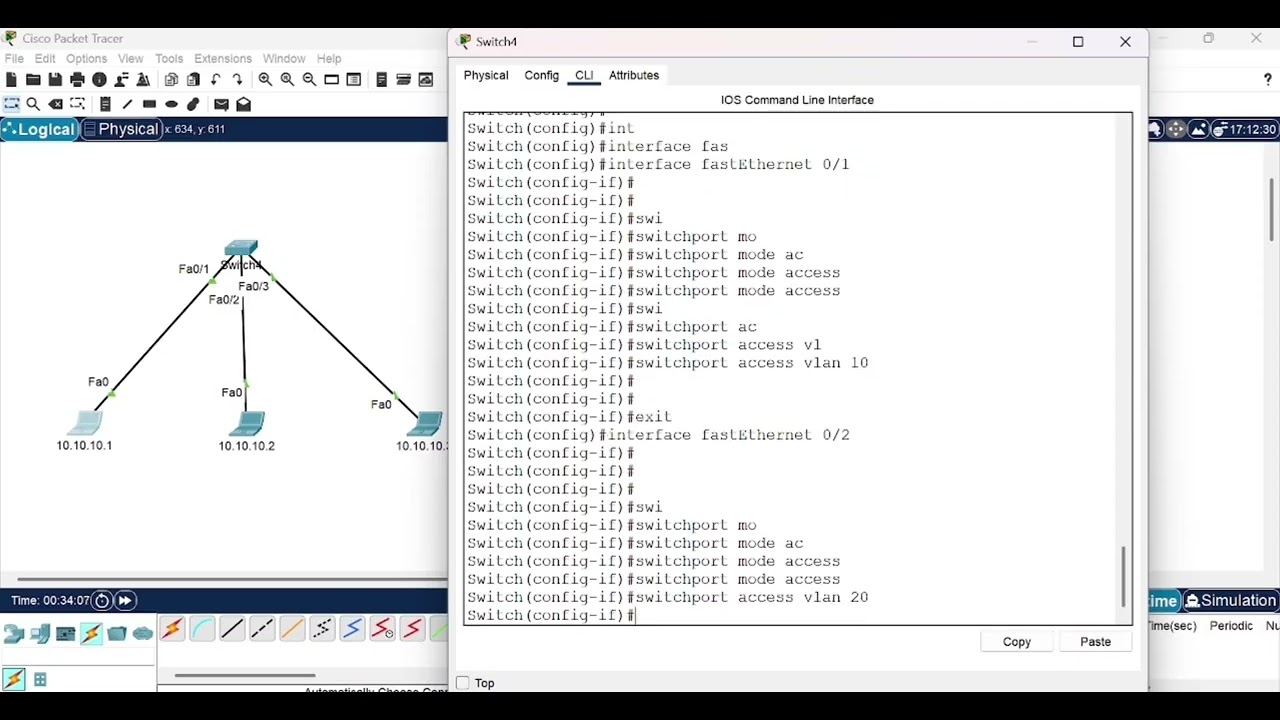Pick the automatic connection lightning cable
1280x720 pixels.
point(172,629)
